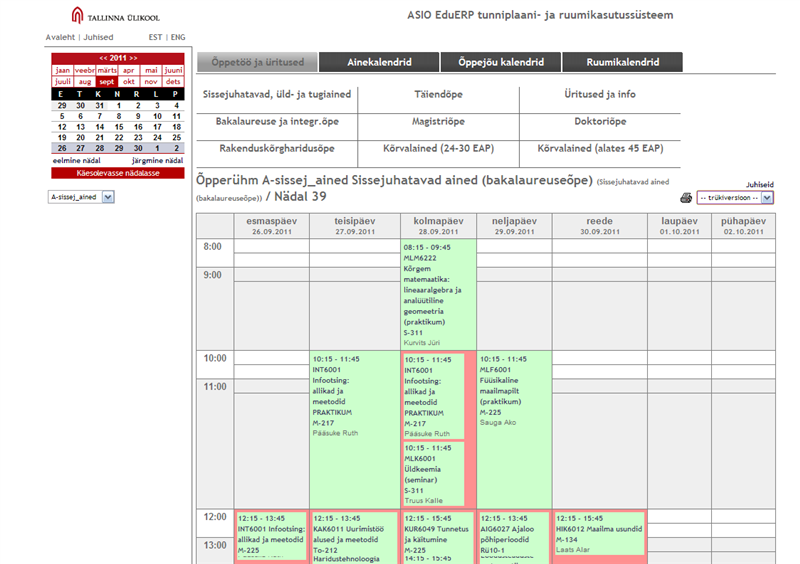Open Täiendõpe category
Screen dimensions: 800x564
click(438, 94)
